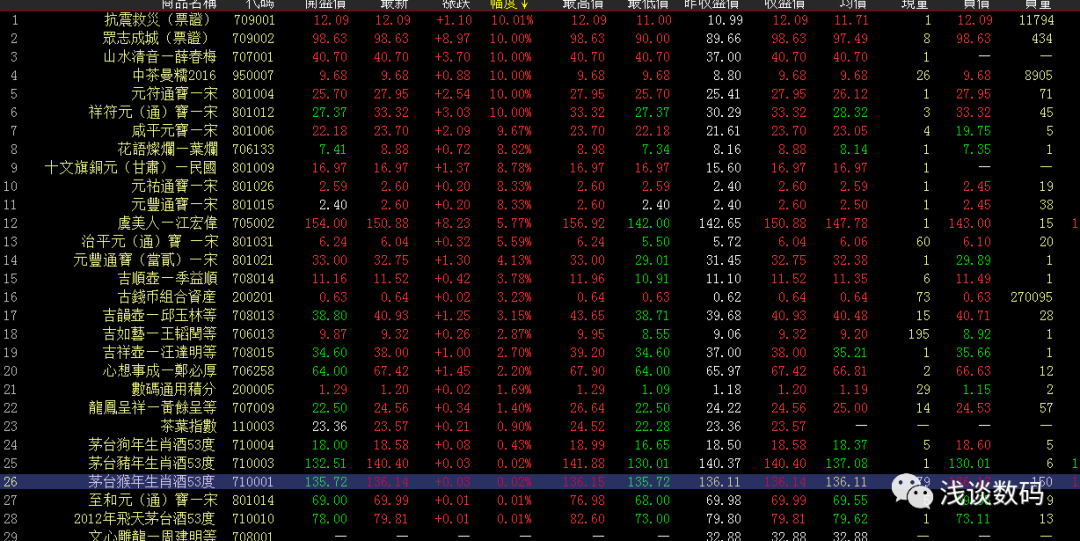
Task: Sort by the yellow 幅度 column header
Action: [x=510, y=4]
